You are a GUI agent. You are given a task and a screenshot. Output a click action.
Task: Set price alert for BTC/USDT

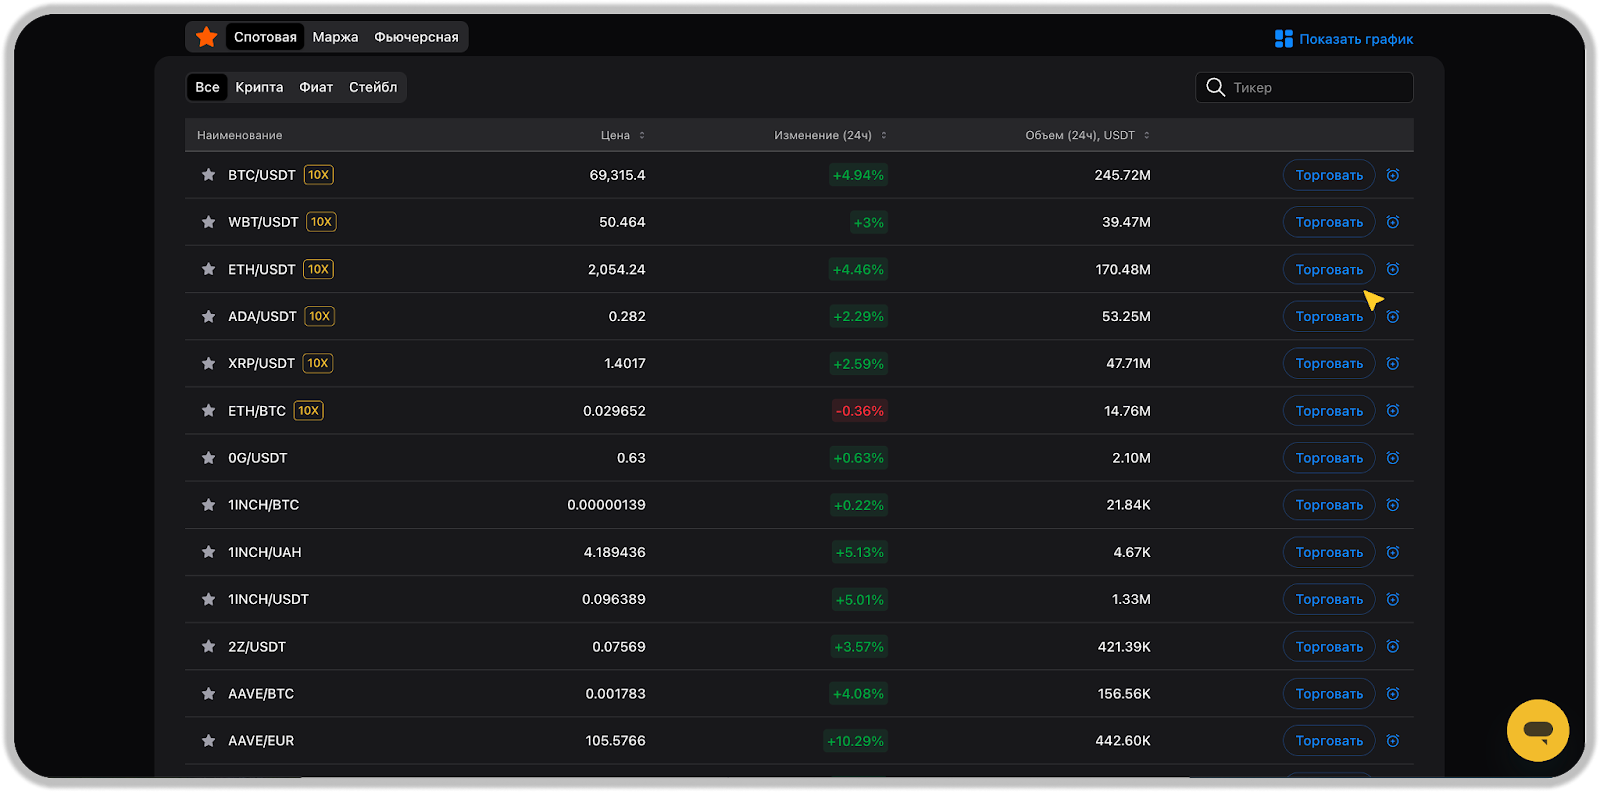click(1393, 175)
